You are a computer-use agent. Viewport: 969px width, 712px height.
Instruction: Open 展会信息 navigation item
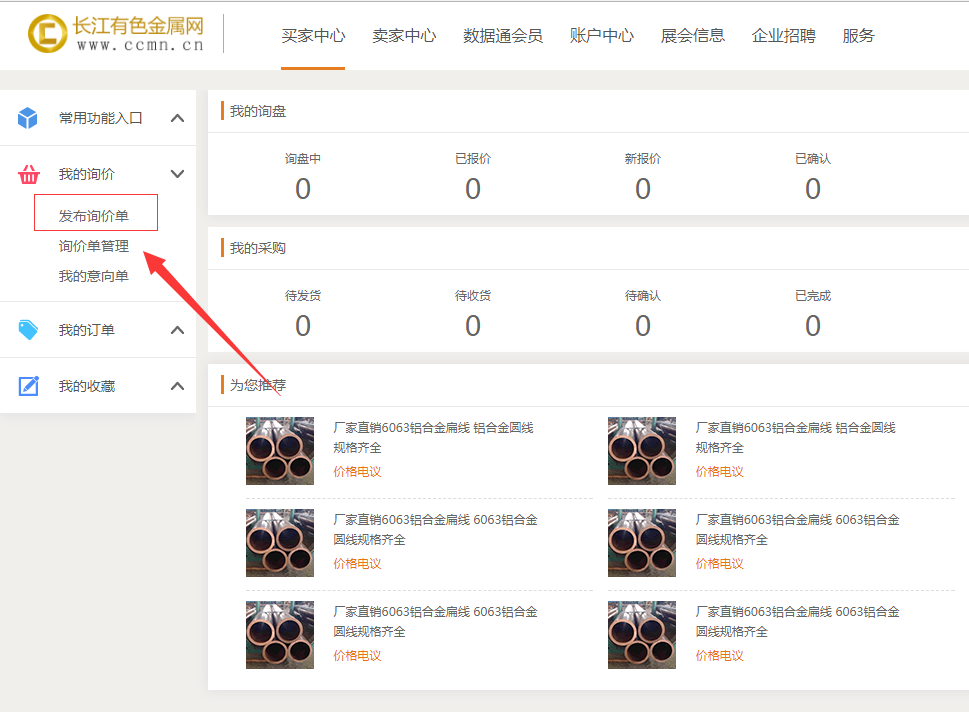[x=693, y=36]
